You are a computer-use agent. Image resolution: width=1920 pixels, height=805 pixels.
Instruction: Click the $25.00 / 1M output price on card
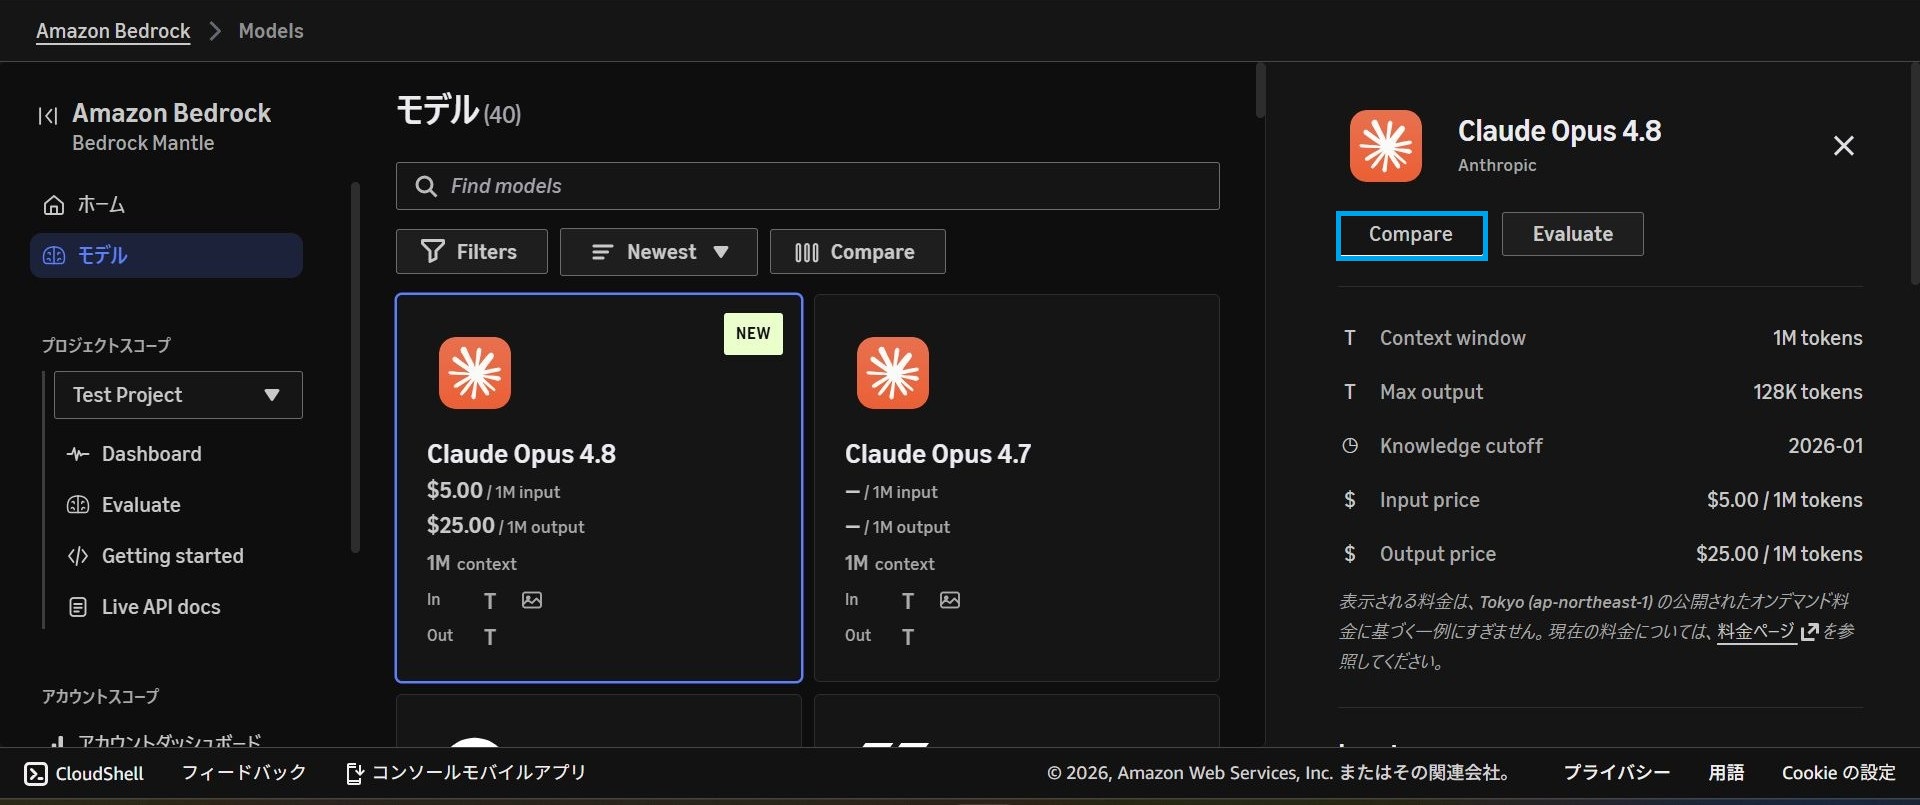point(506,526)
